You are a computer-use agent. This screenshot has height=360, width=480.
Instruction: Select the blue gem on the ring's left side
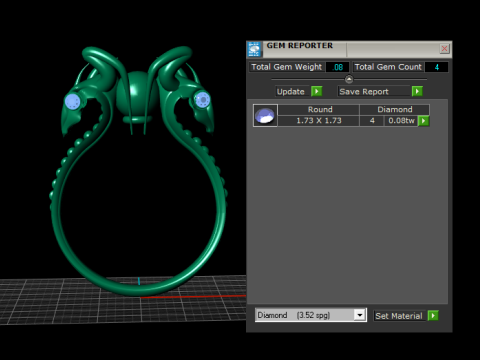(72, 101)
